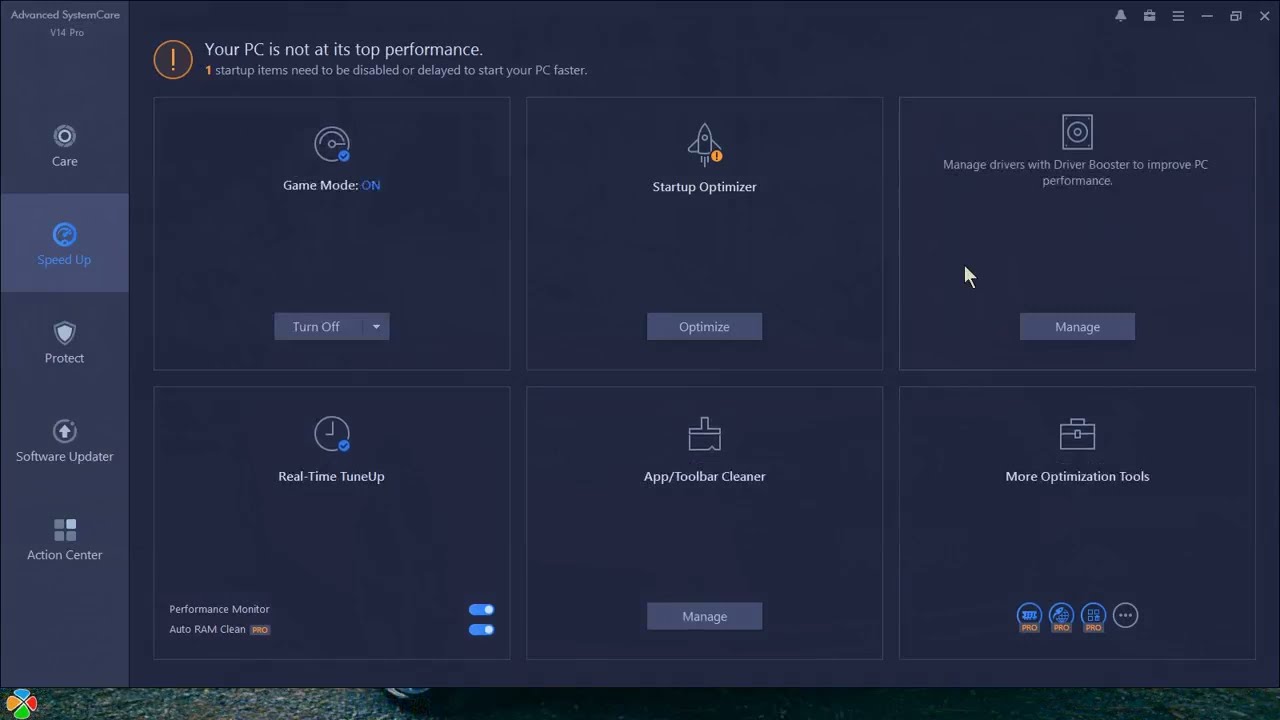Image resolution: width=1280 pixels, height=720 pixels.
Task: Open the hamburger options menu
Action: pyautogui.click(x=1178, y=16)
